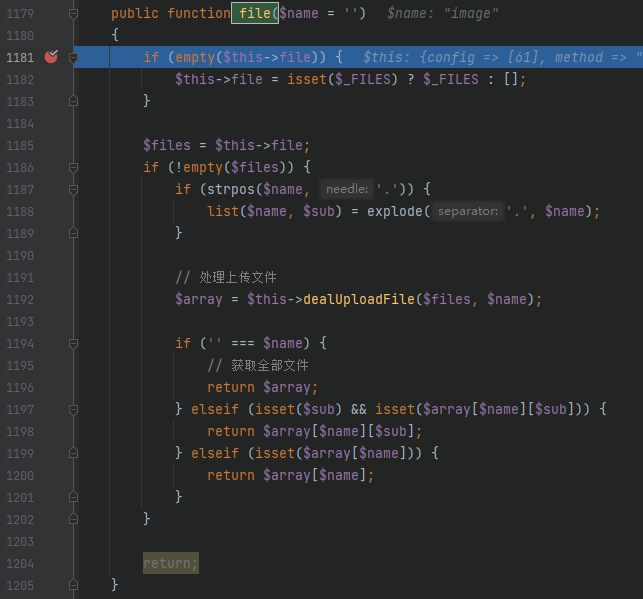Image resolution: width=643 pixels, height=599 pixels.
Task: Click line number 1179 in the gutter
Action: 20,14
